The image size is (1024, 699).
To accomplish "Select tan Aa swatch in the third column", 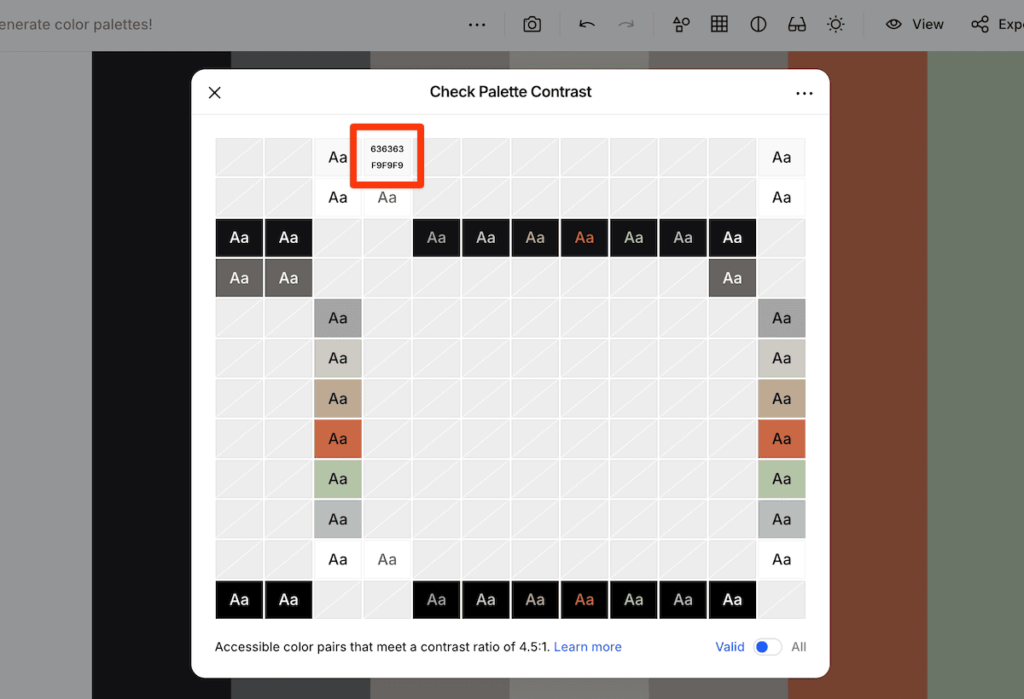I will [338, 398].
